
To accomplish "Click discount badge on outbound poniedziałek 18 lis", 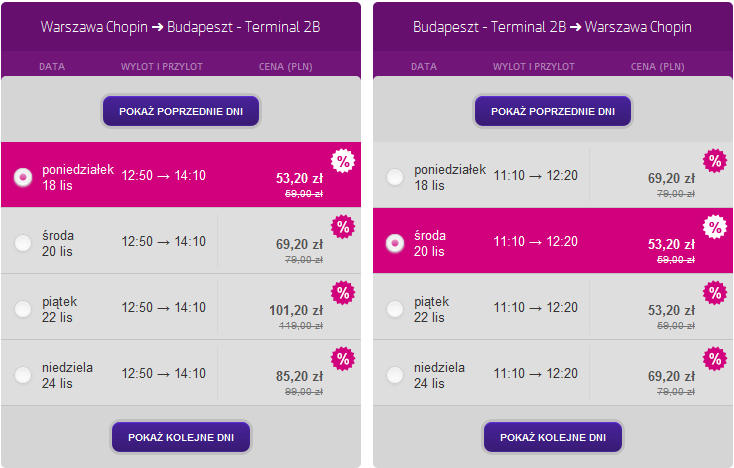I will pos(343,161).
